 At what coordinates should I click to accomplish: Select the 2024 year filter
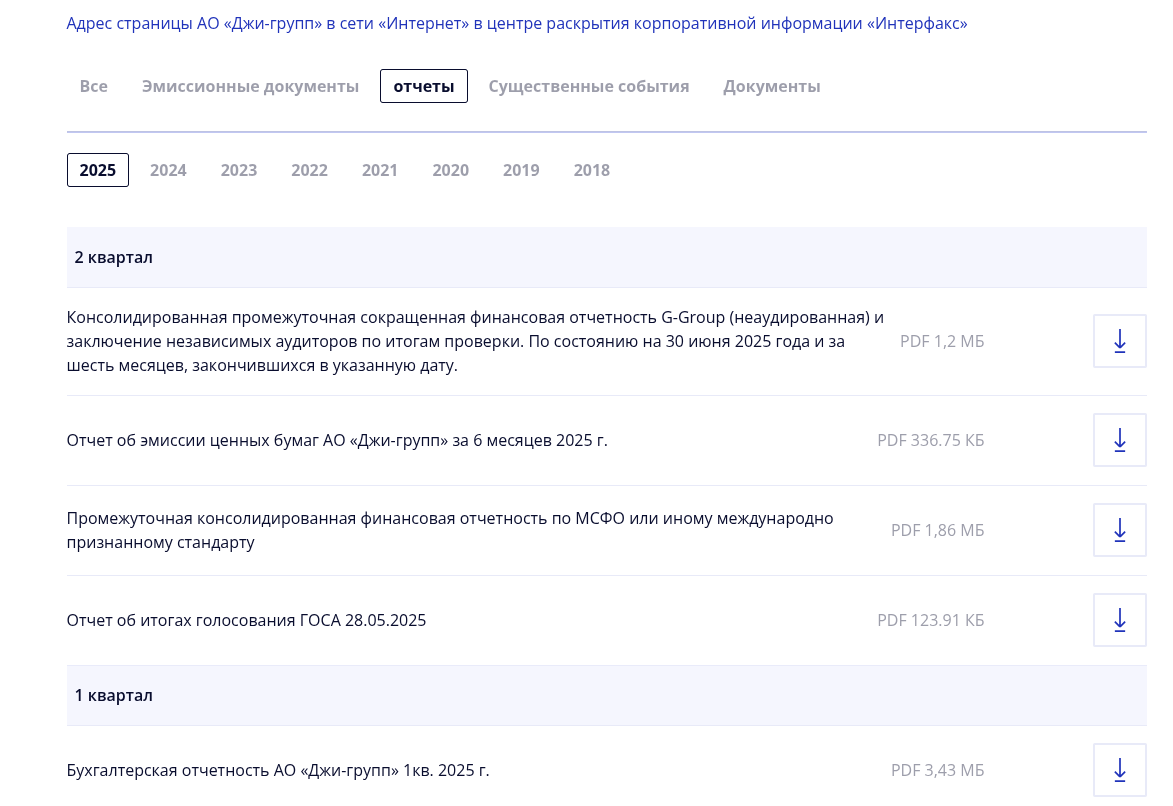[168, 170]
